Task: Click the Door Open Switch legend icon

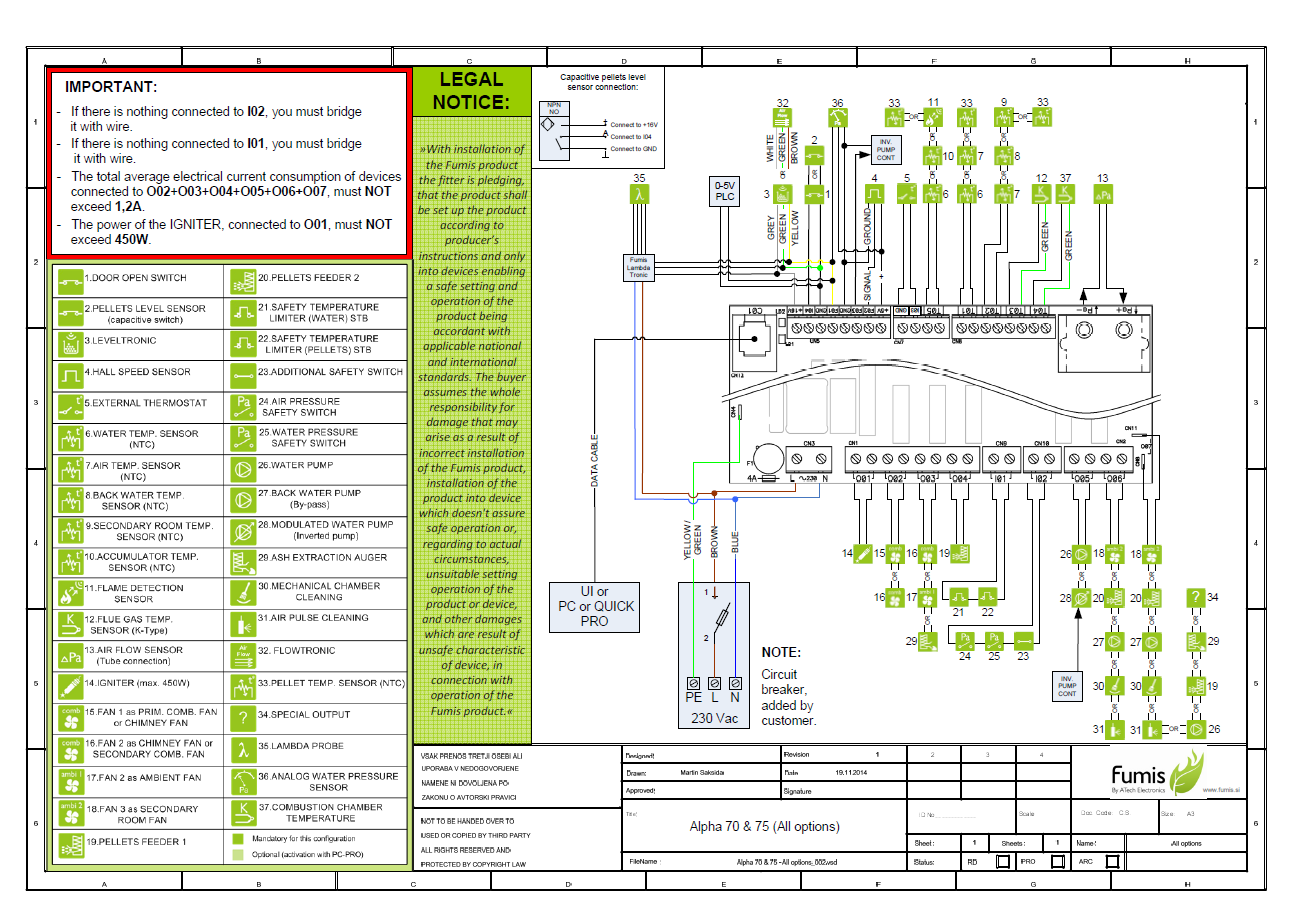Action: point(69,279)
